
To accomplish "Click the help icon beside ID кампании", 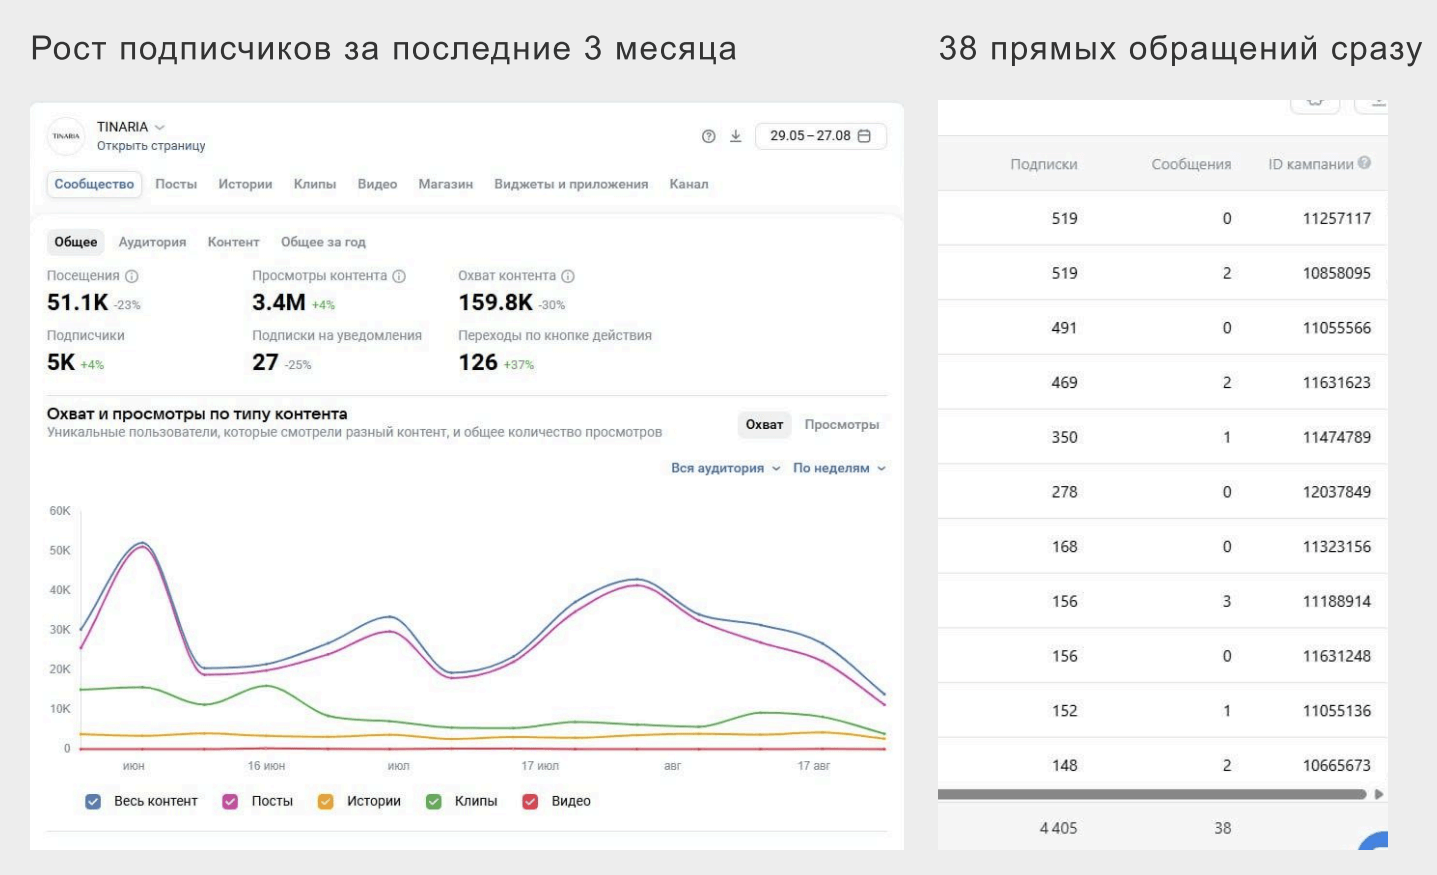I will [1365, 163].
